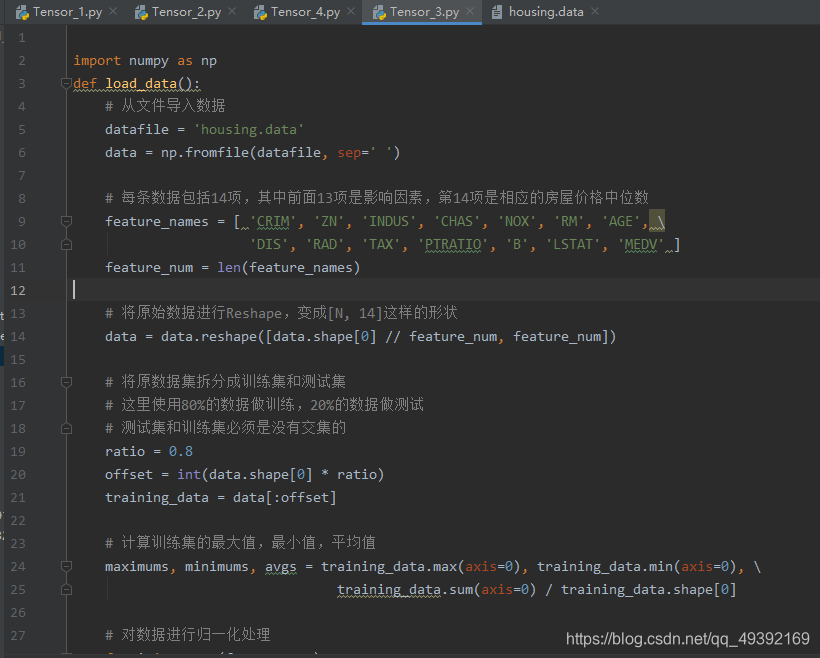Image resolution: width=820 pixels, height=658 pixels.
Task: Click the 'CRIM' string in feature_names
Action: click(x=273, y=221)
